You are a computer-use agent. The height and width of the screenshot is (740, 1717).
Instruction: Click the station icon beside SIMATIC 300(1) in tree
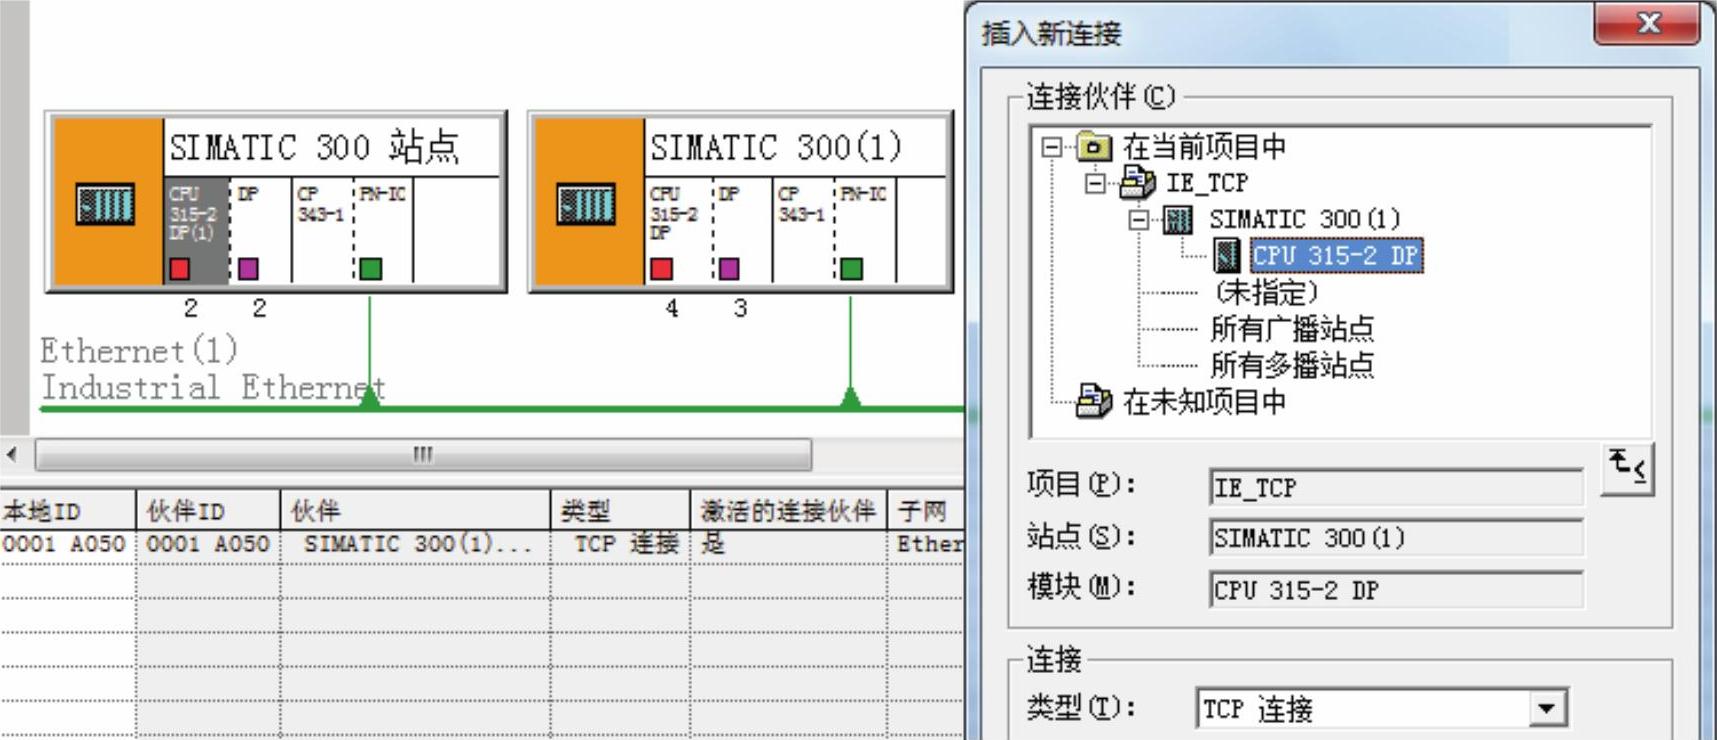[x=1178, y=219]
